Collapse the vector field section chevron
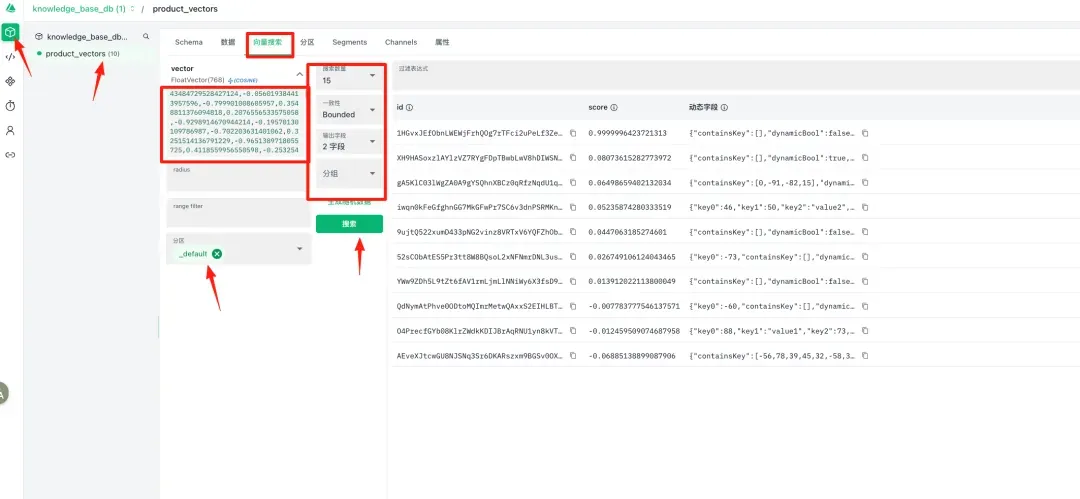 click(x=299, y=74)
